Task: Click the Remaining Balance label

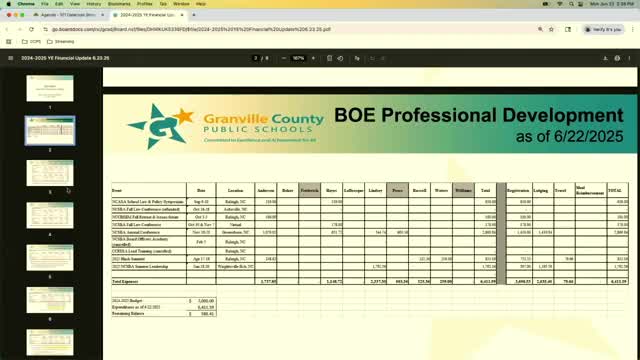Action: 128,314
